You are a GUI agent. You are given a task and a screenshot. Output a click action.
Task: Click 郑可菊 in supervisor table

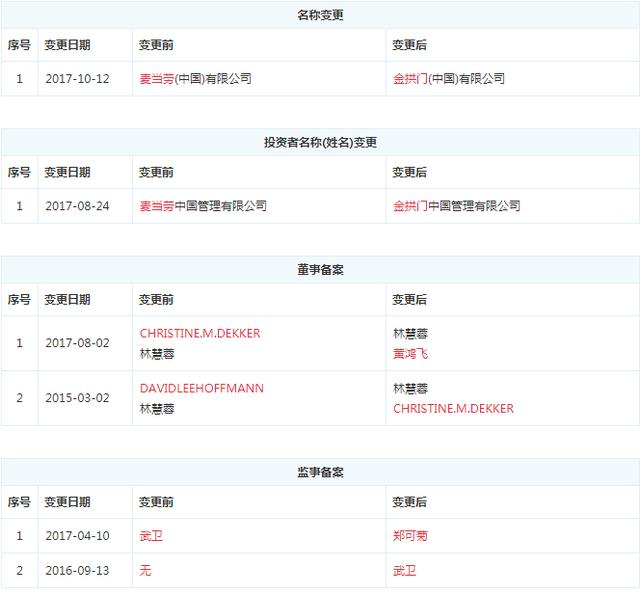click(x=410, y=536)
